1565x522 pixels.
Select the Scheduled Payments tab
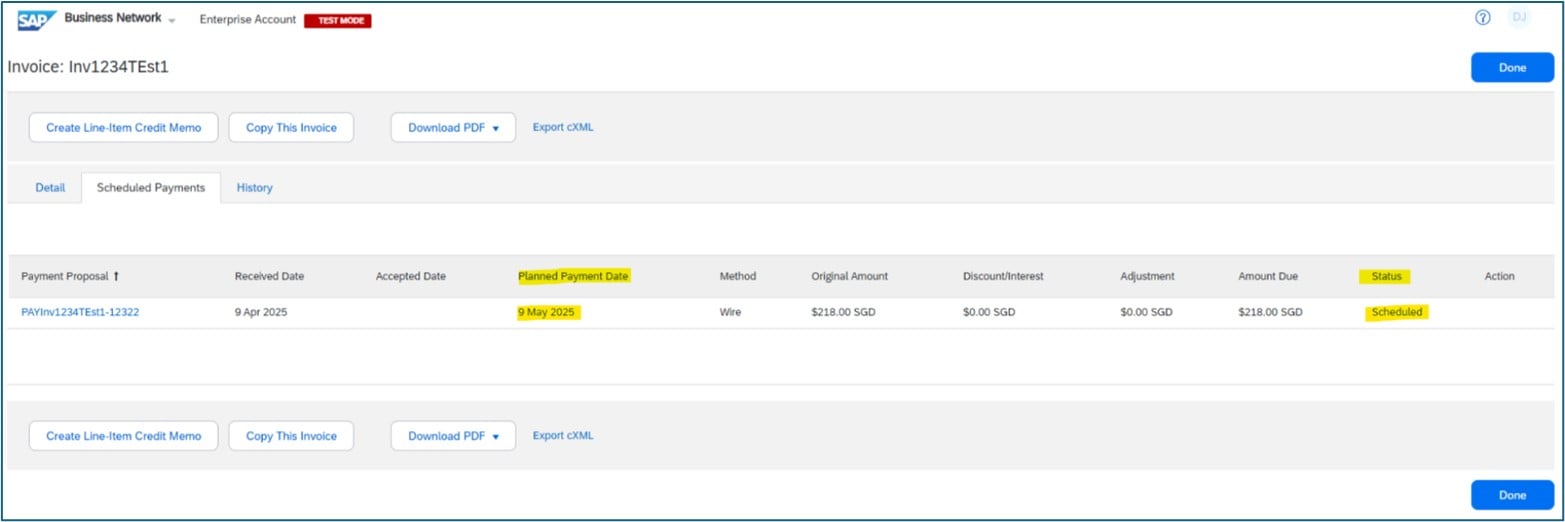point(151,188)
